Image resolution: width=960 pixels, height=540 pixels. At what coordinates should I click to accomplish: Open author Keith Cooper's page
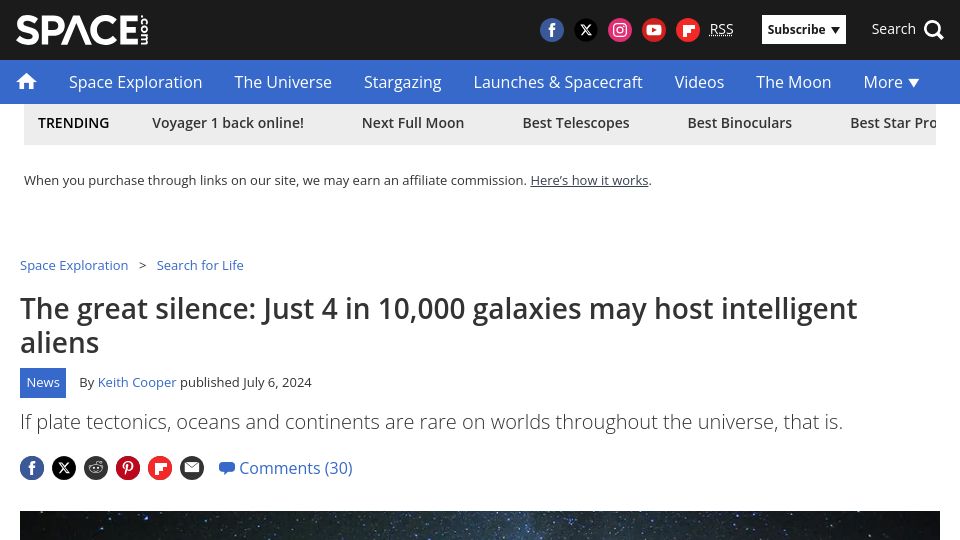(137, 383)
